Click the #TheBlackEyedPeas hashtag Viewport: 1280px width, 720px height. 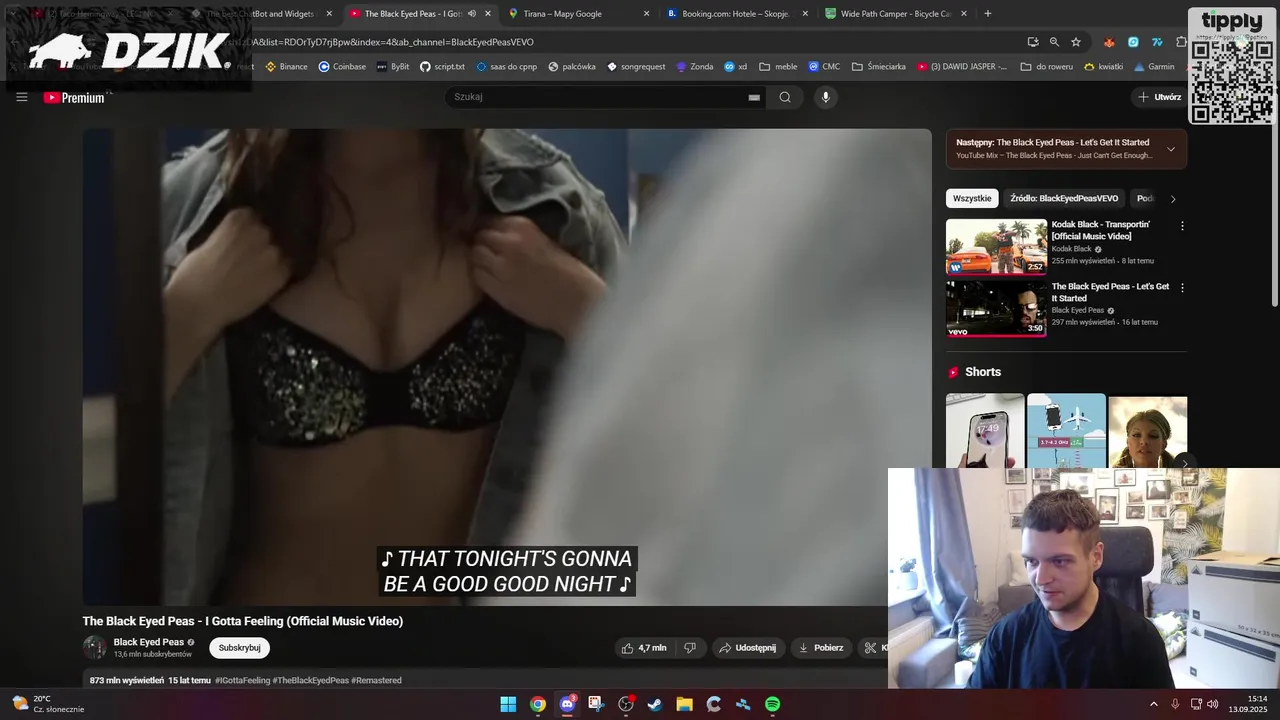(x=311, y=680)
